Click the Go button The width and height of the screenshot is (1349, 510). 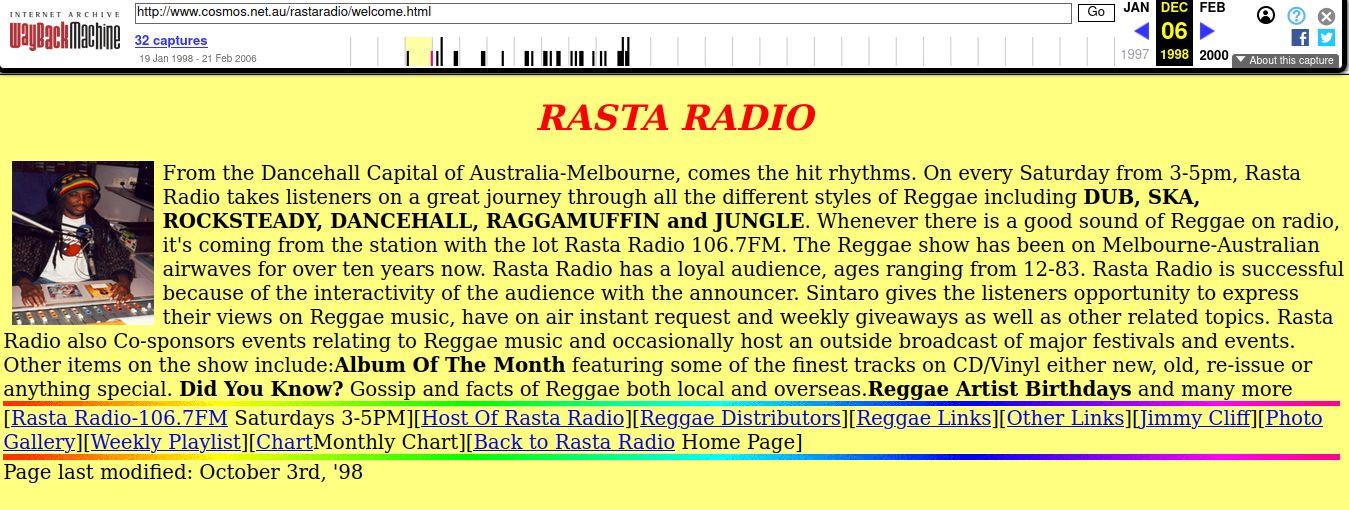(1096, 13)
